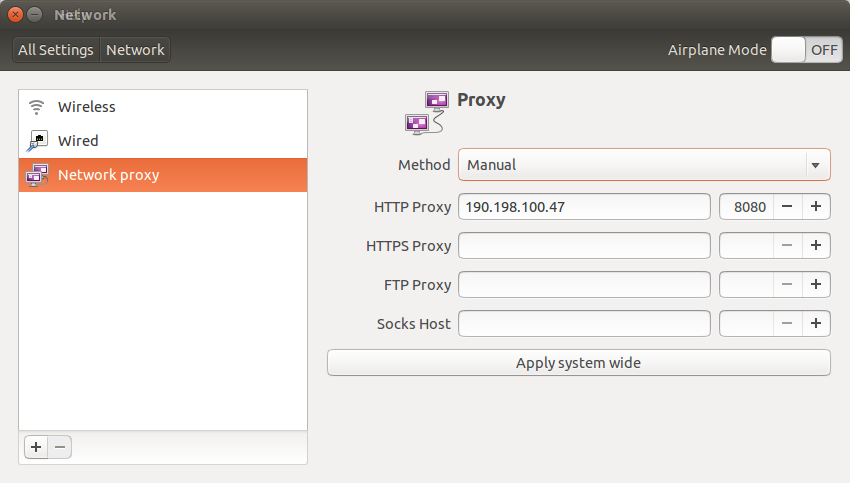
Task: Increment the FTP Proxy port value
Action: click(x=816, y=285)
